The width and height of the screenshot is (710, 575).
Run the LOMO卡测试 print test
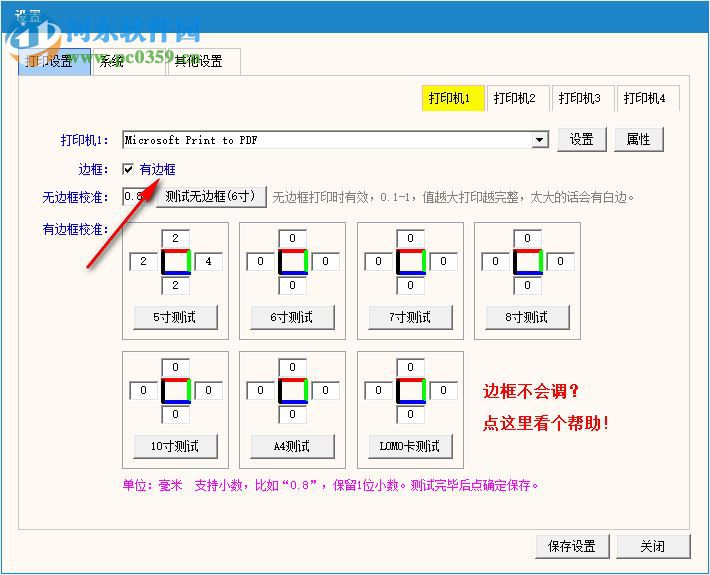click(x=410, y=446)
